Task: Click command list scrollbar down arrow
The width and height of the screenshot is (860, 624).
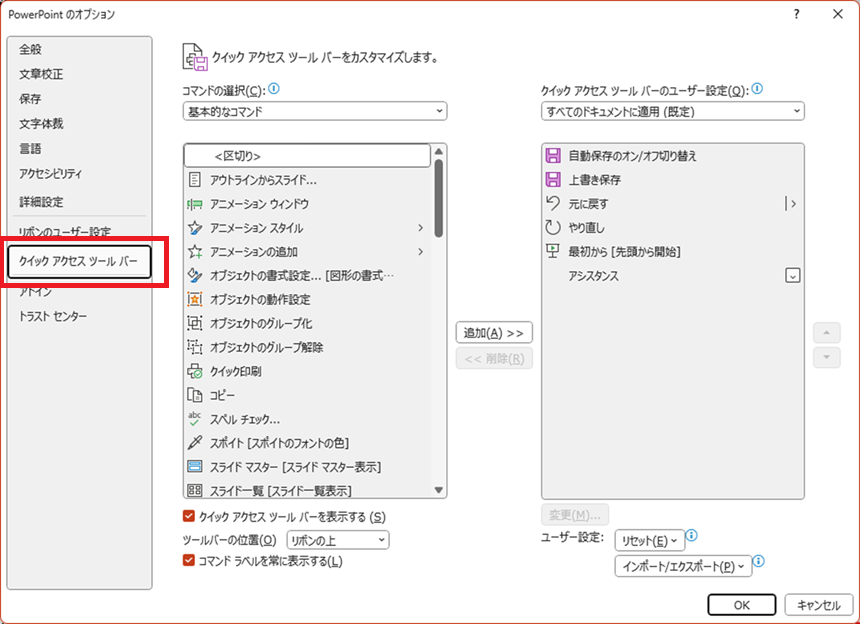Action: tap(439, 490)
